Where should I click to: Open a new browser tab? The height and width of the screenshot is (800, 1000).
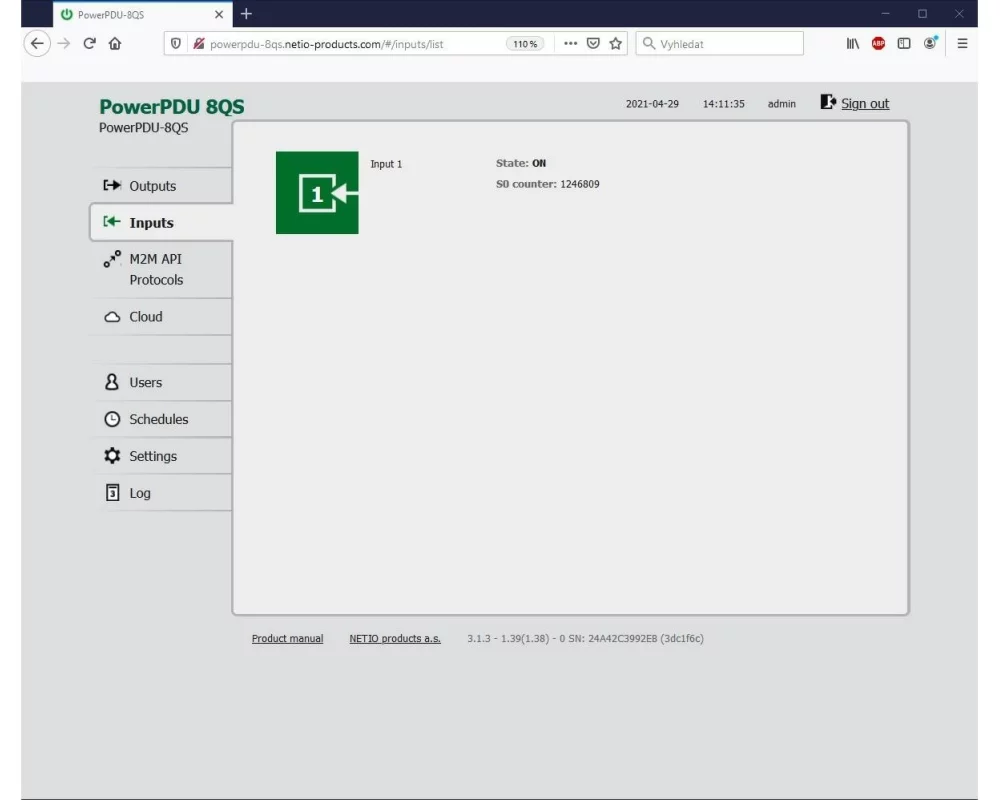click(246, 14)
